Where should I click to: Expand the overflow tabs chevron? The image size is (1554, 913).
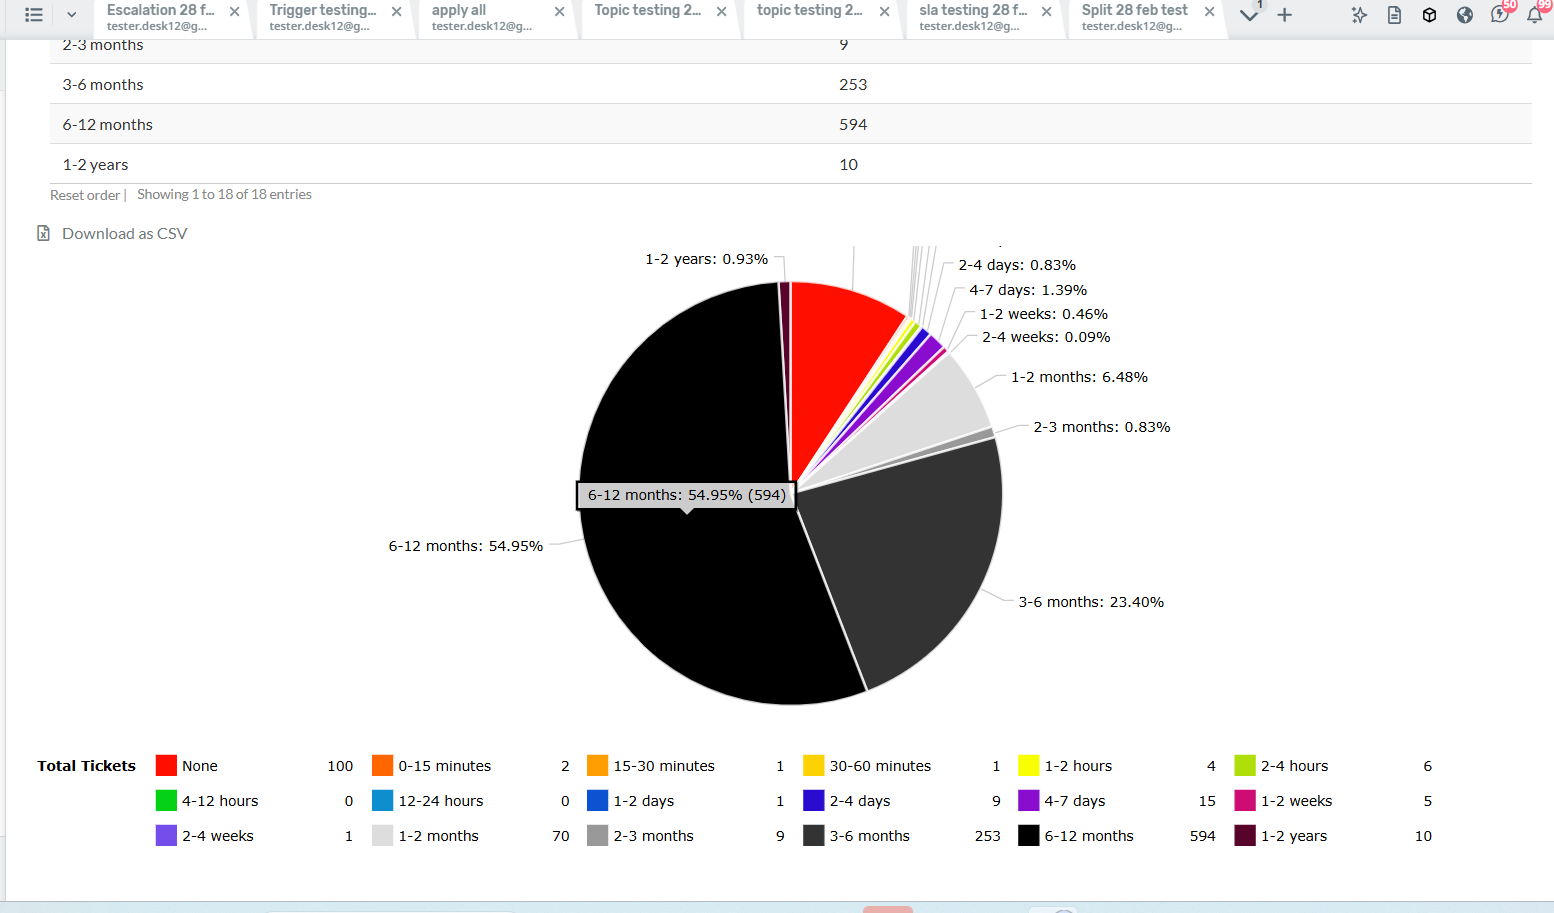click(x=1249, y=15)
